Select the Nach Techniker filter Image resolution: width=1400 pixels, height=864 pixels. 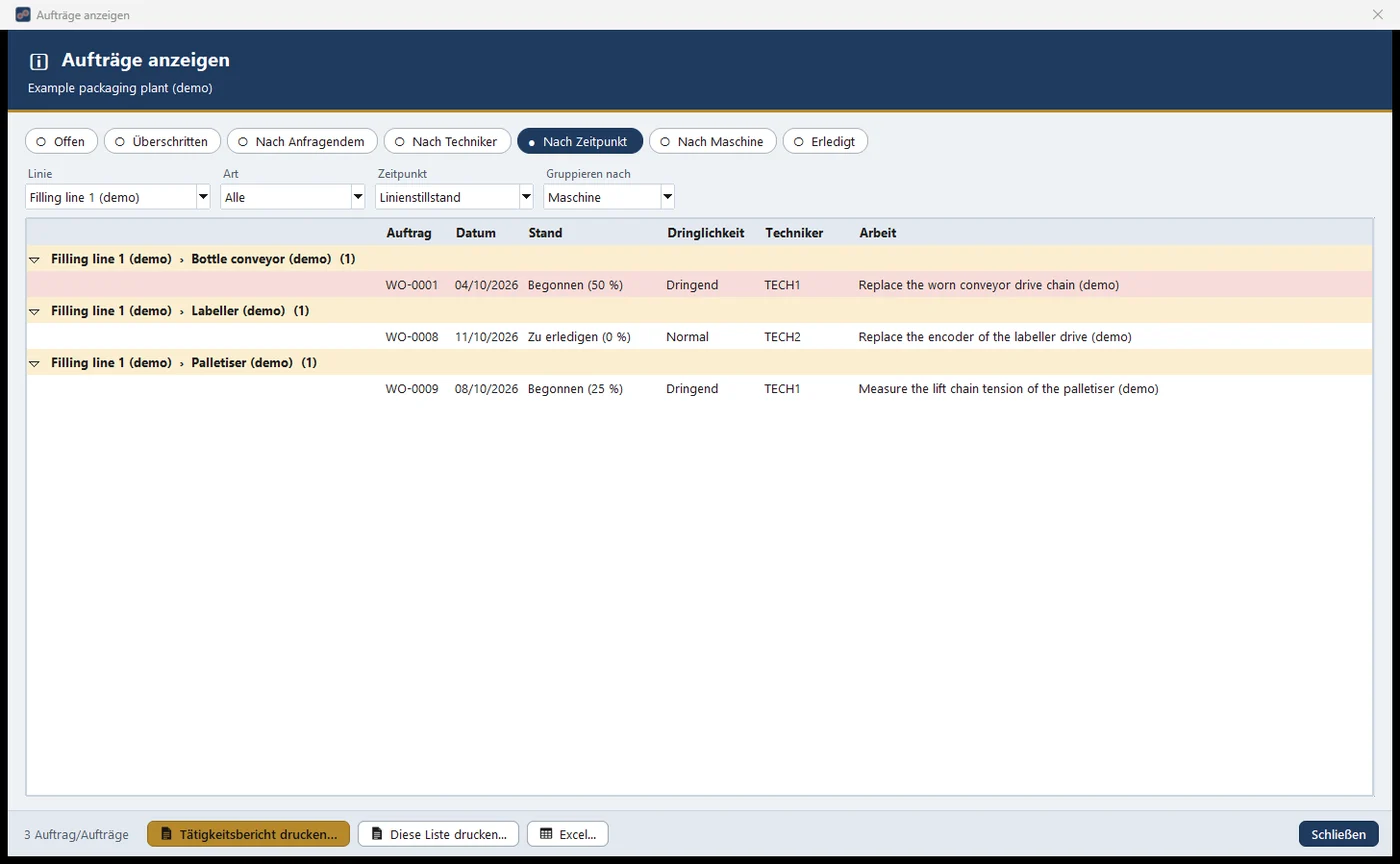coord(447,141)
